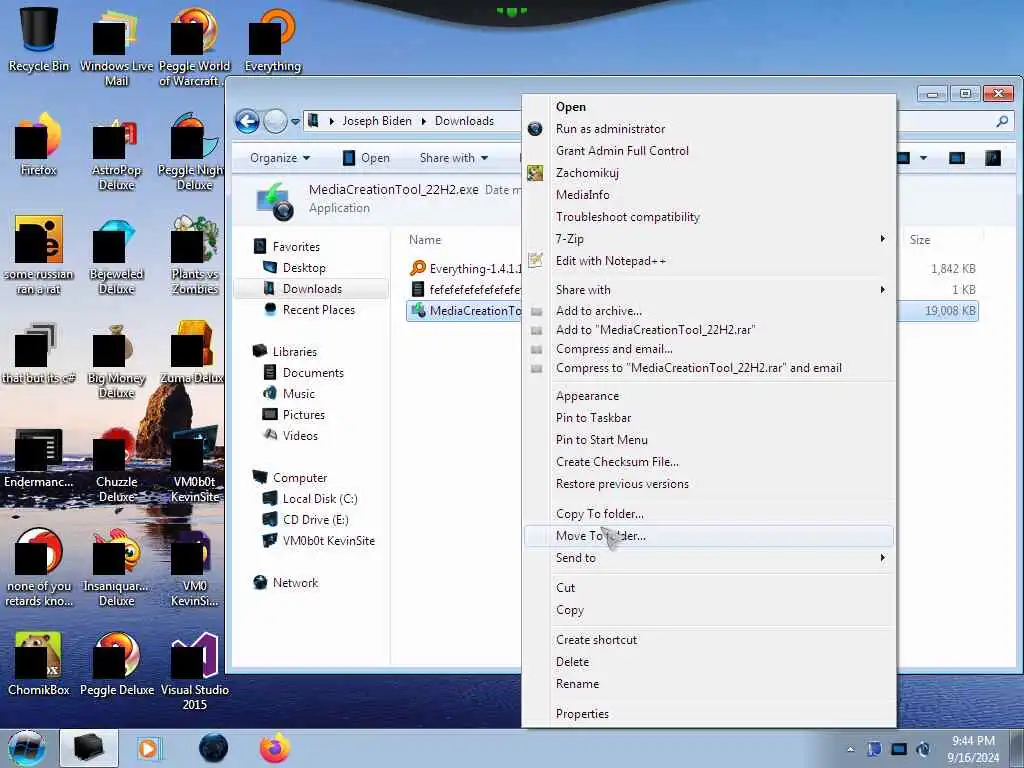The image size is (1024, 768).
Task: Open the Everything desktop shortcut
Action: [272, 39]
